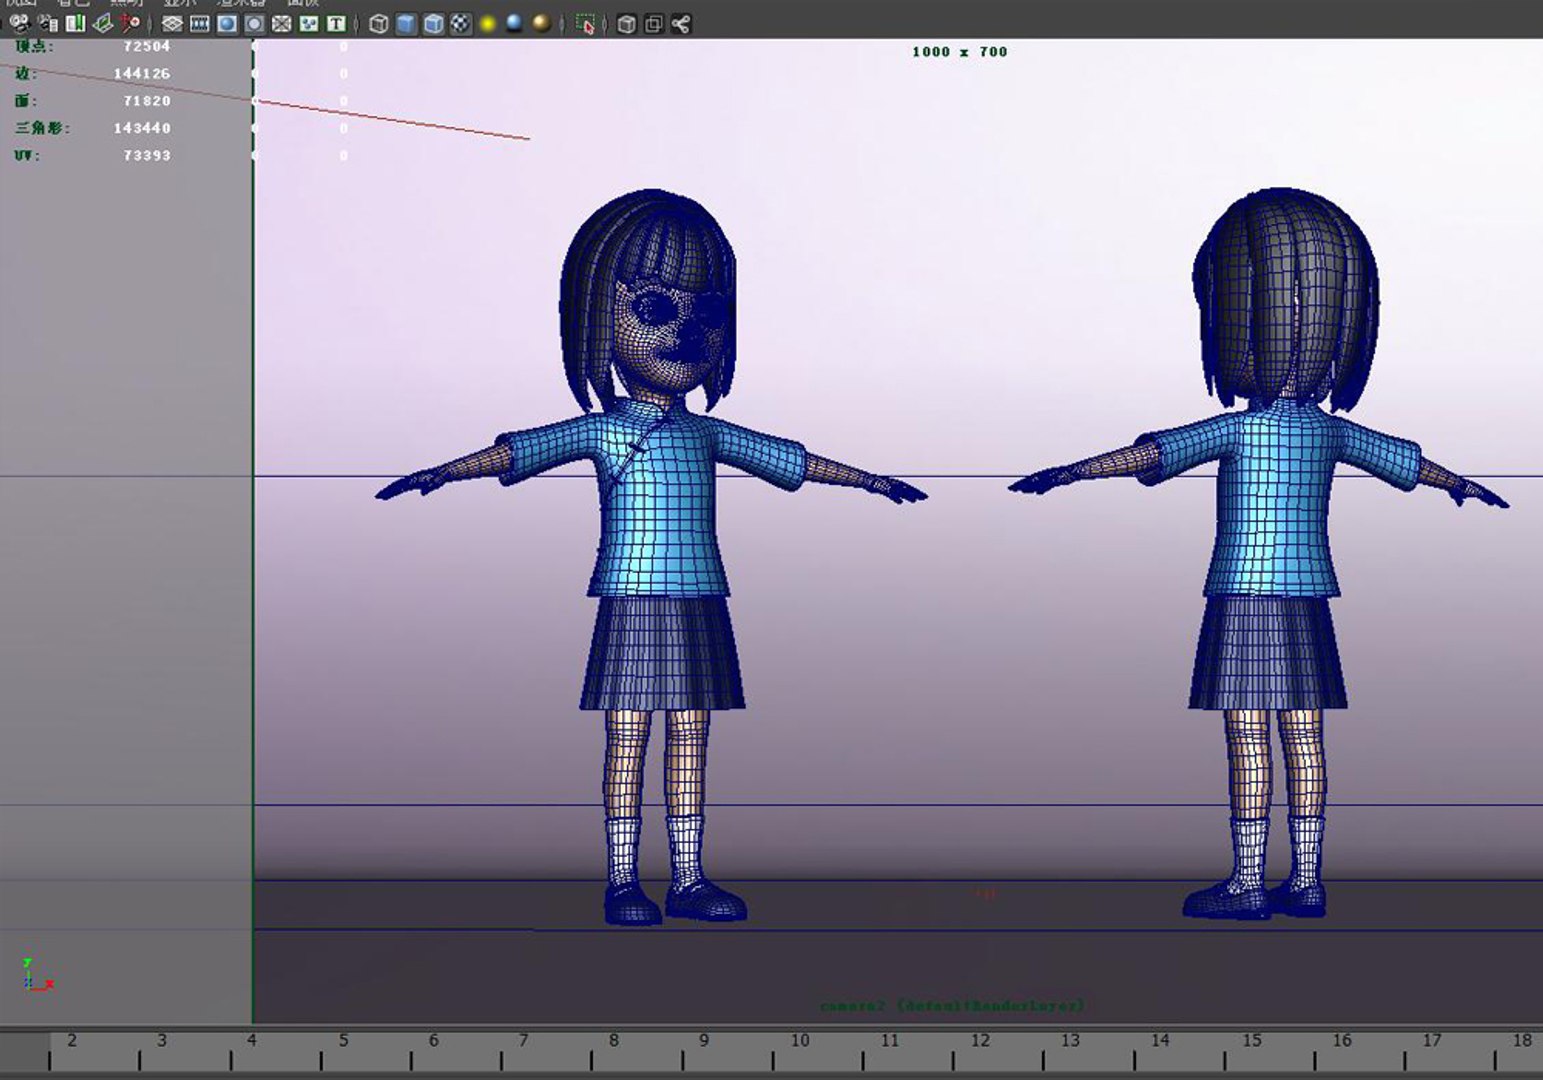This screenshot has width=1543, height=1080.
Task: Open the camera Bookmarks icon
Action: [75, 23]
